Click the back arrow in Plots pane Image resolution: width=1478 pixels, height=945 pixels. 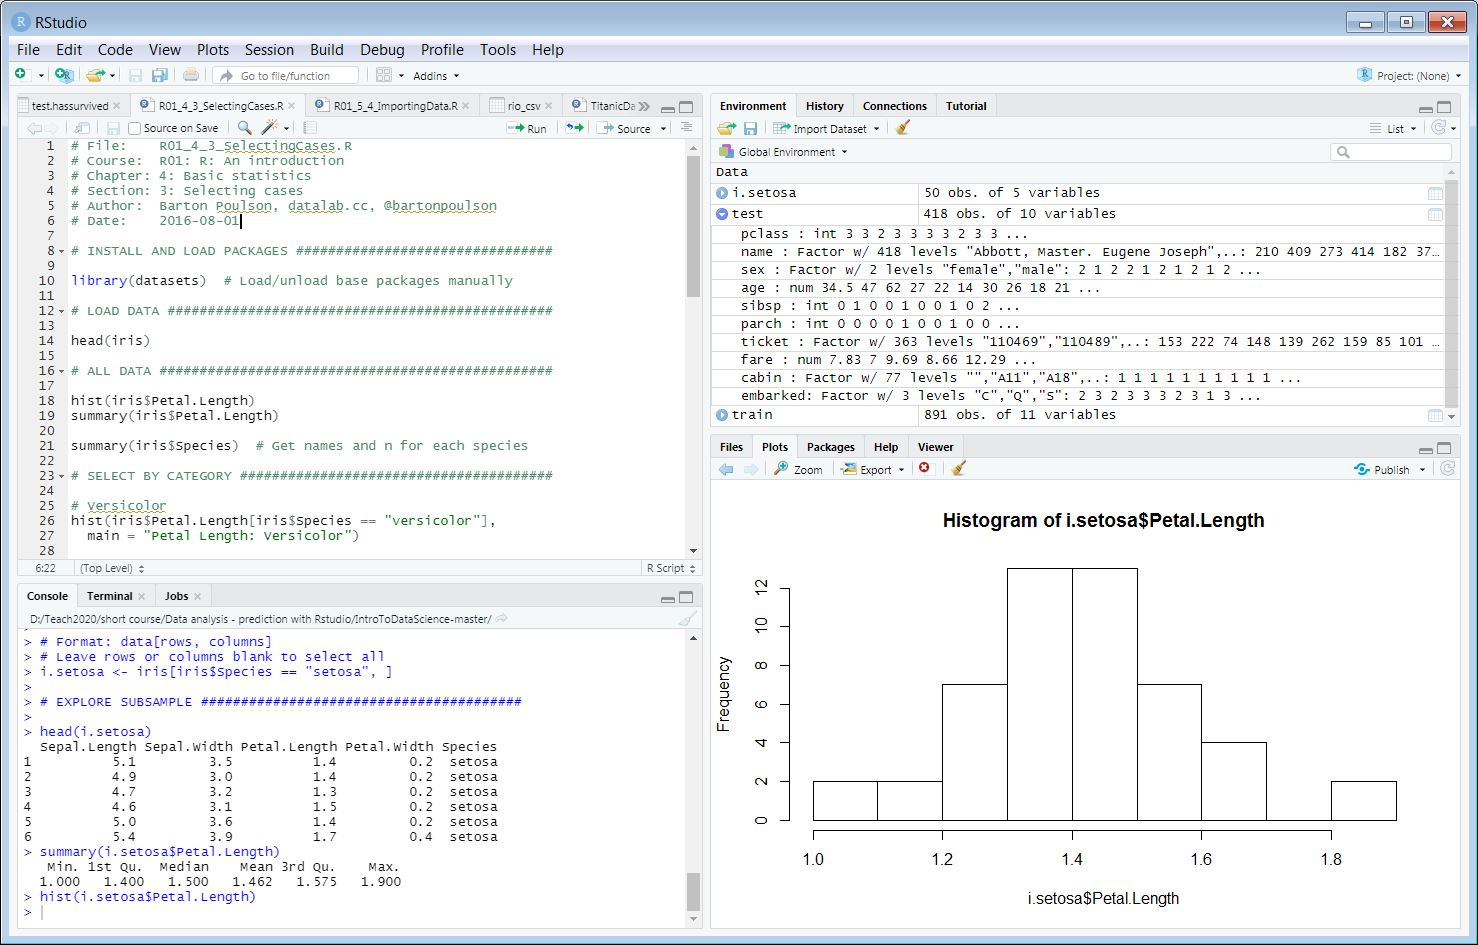click(x=726, y=468)
